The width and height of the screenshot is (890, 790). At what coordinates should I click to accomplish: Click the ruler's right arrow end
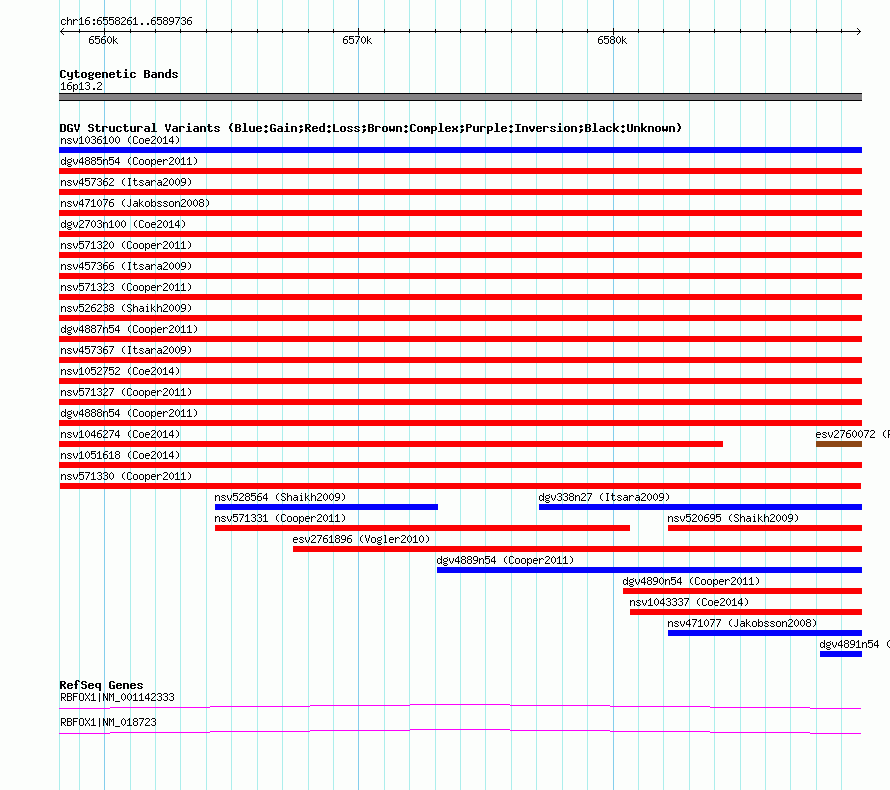(x=859, y=31)
